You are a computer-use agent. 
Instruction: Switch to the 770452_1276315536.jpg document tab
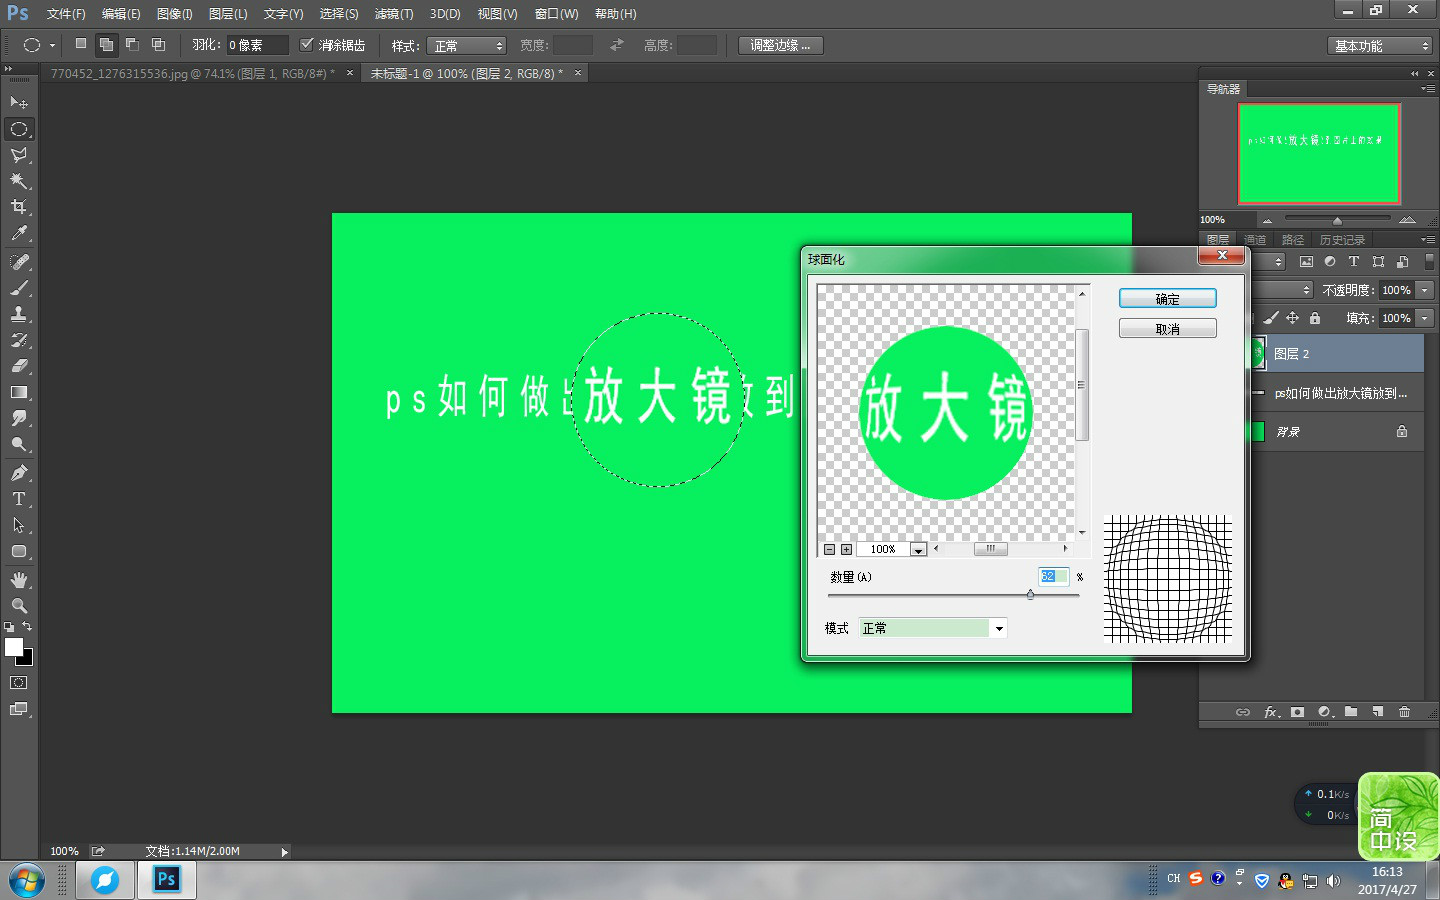(x=192, y=74)
